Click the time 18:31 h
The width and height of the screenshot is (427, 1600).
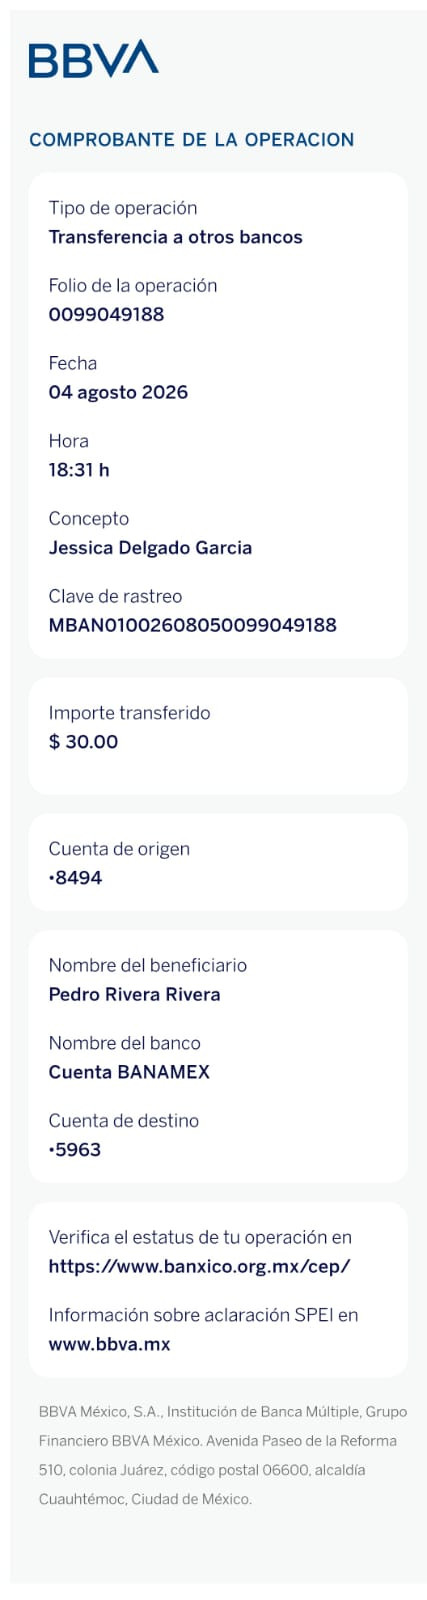coord(79,470)
